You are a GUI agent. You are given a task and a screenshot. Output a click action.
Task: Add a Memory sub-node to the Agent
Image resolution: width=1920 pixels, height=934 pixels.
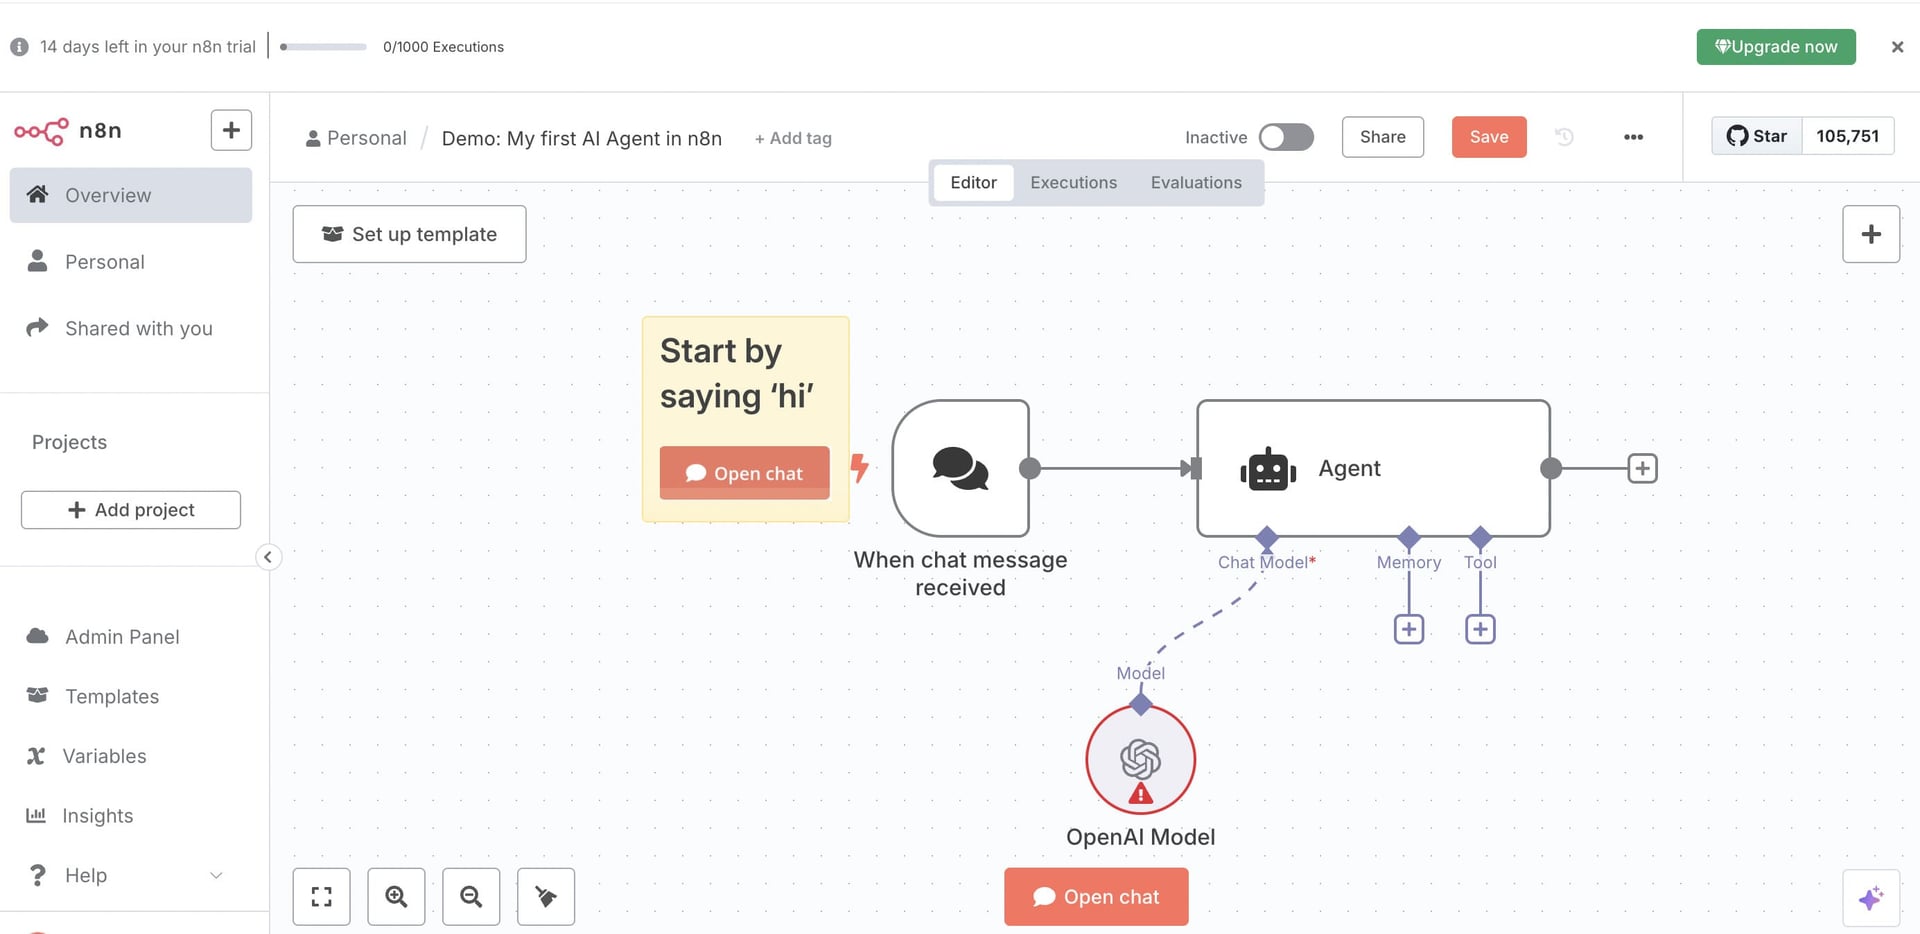[1408, 629]
